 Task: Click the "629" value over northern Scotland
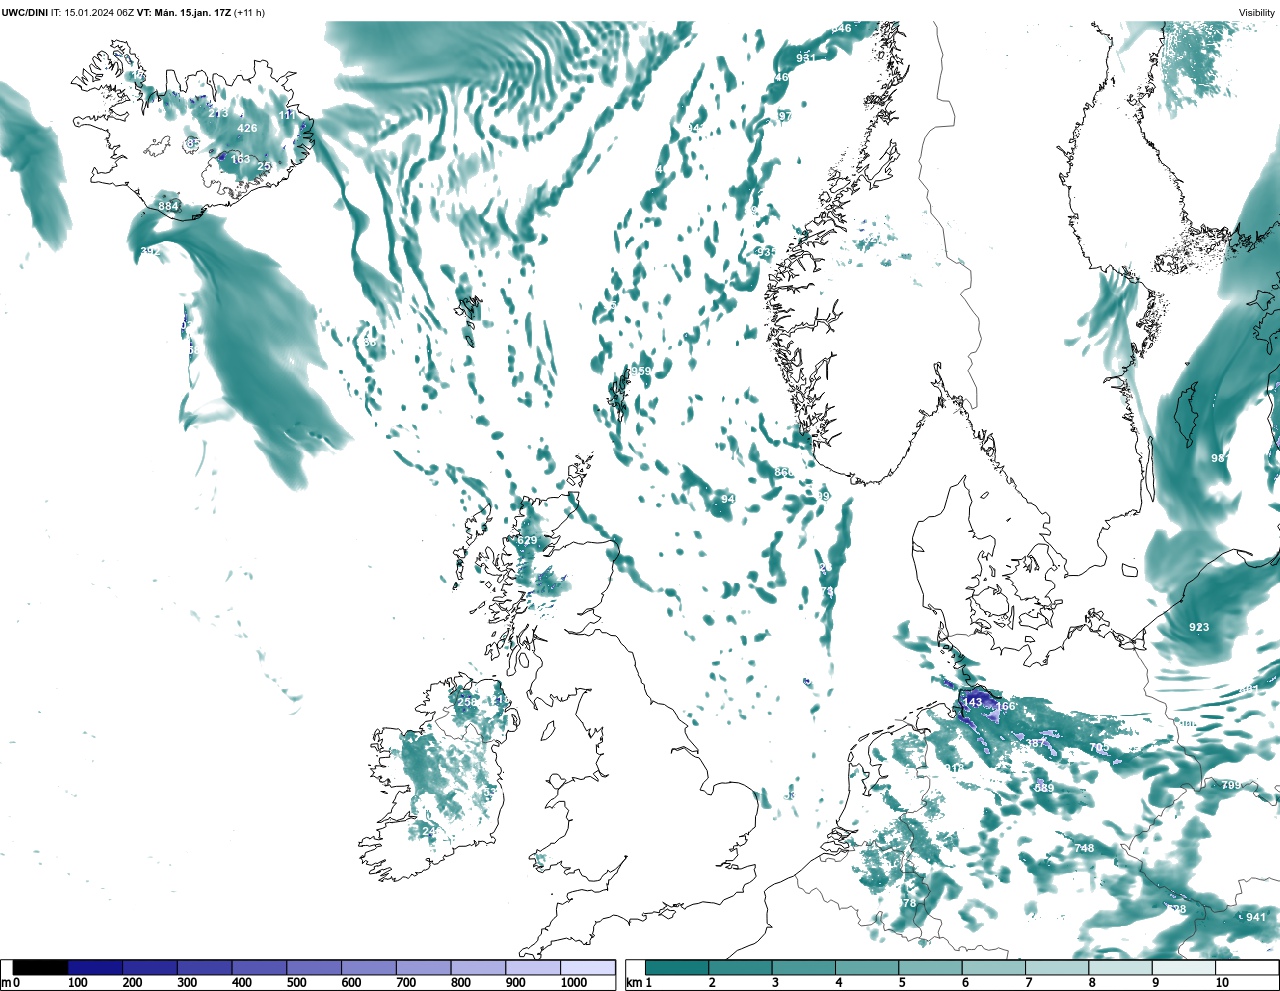527,541
